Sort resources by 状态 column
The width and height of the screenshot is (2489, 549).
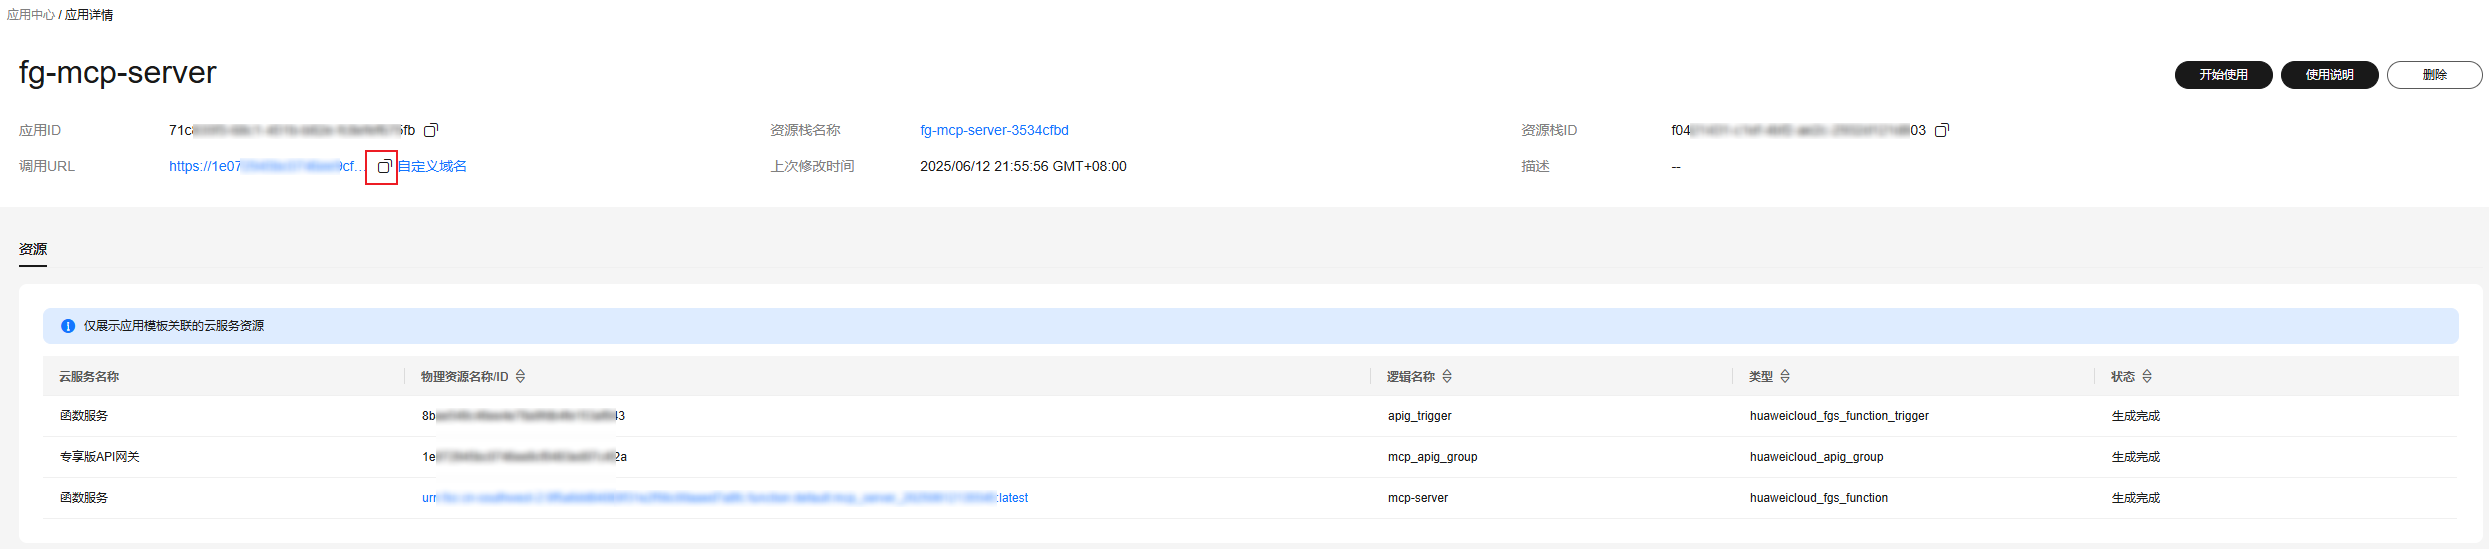click(x=2147, y=377)
